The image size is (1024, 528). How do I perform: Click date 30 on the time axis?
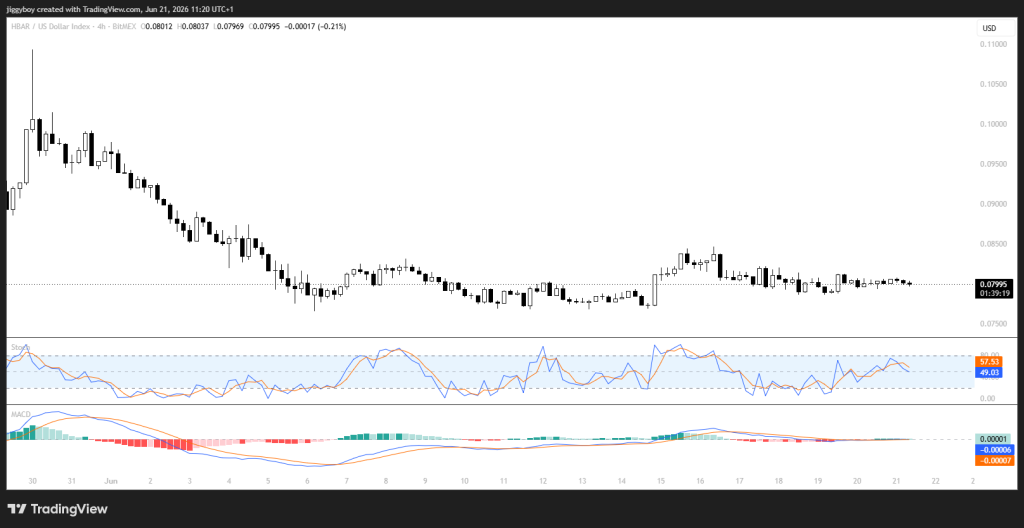click(x=33, y=481)
